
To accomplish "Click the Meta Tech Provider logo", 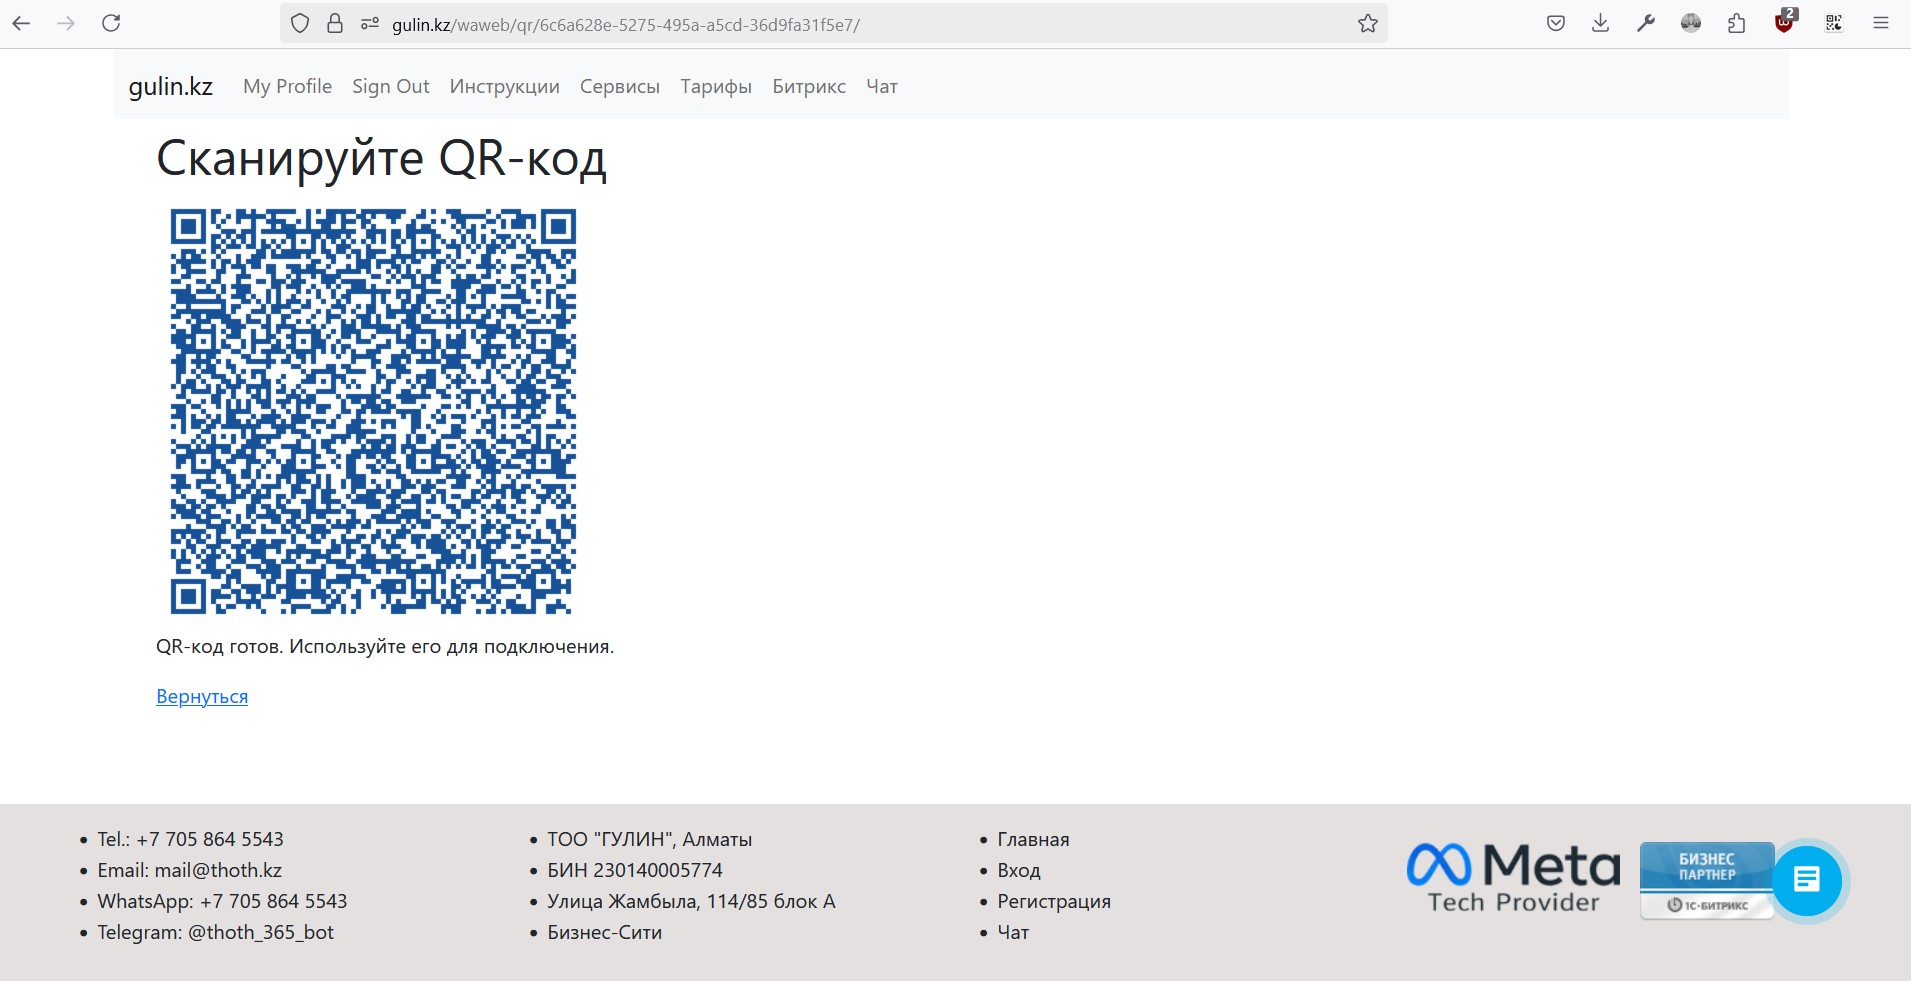I will (1513, 878).
